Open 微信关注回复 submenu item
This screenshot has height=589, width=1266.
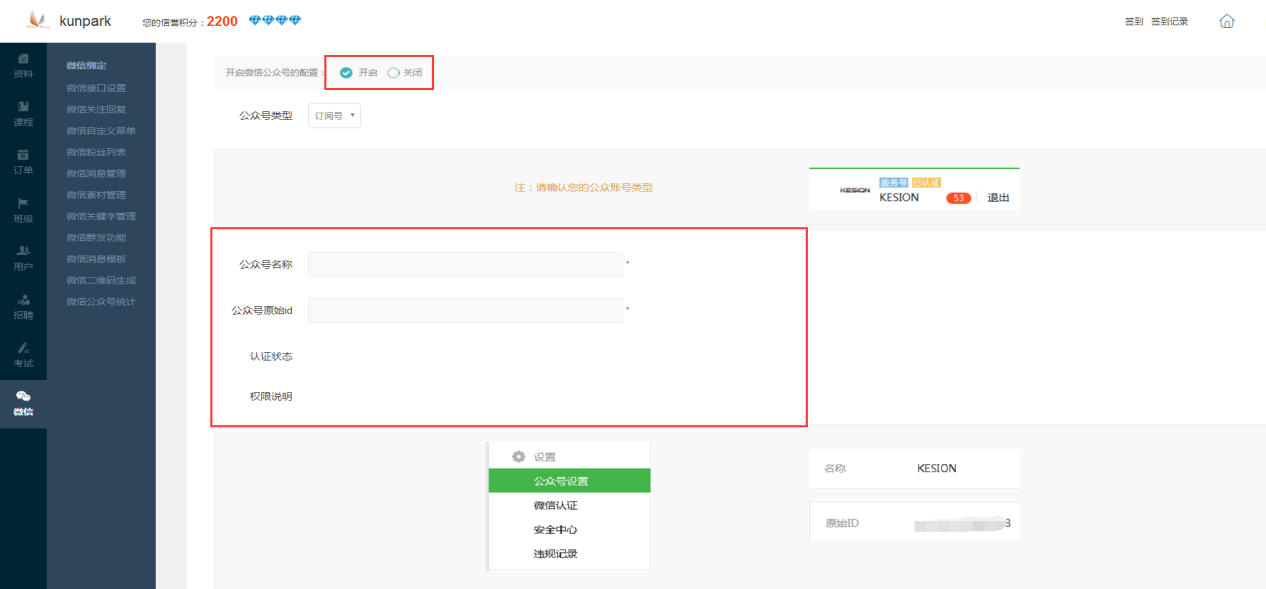tap(96, 109)
